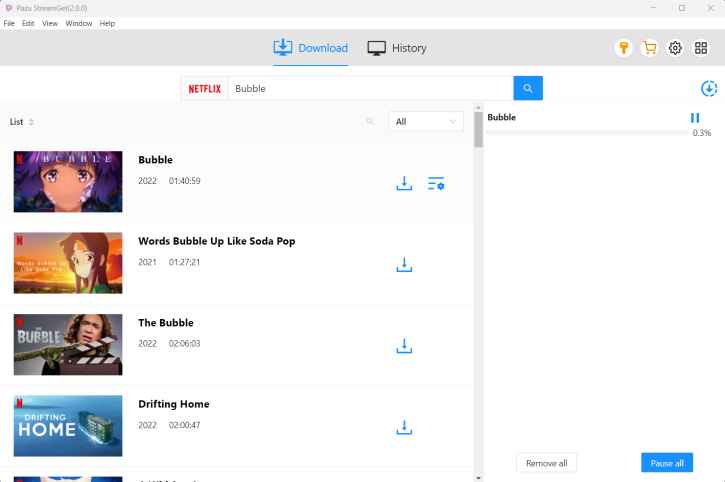Click the blue search button
Viewport: 725px width, 482px height.
tap(527, 88)
